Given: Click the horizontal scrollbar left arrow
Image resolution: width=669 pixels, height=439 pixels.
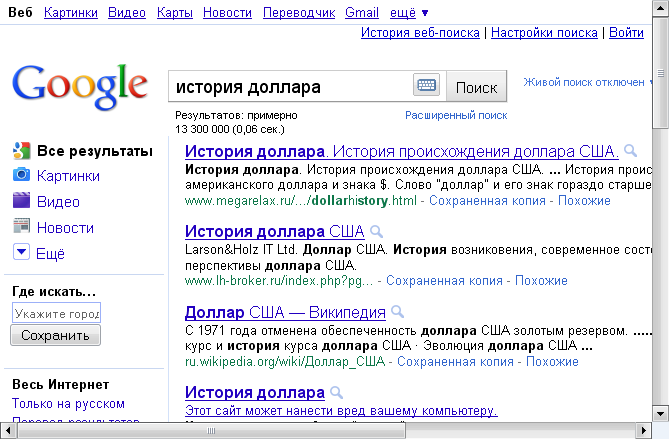Looking at the screenshot, I should (8, 430).
